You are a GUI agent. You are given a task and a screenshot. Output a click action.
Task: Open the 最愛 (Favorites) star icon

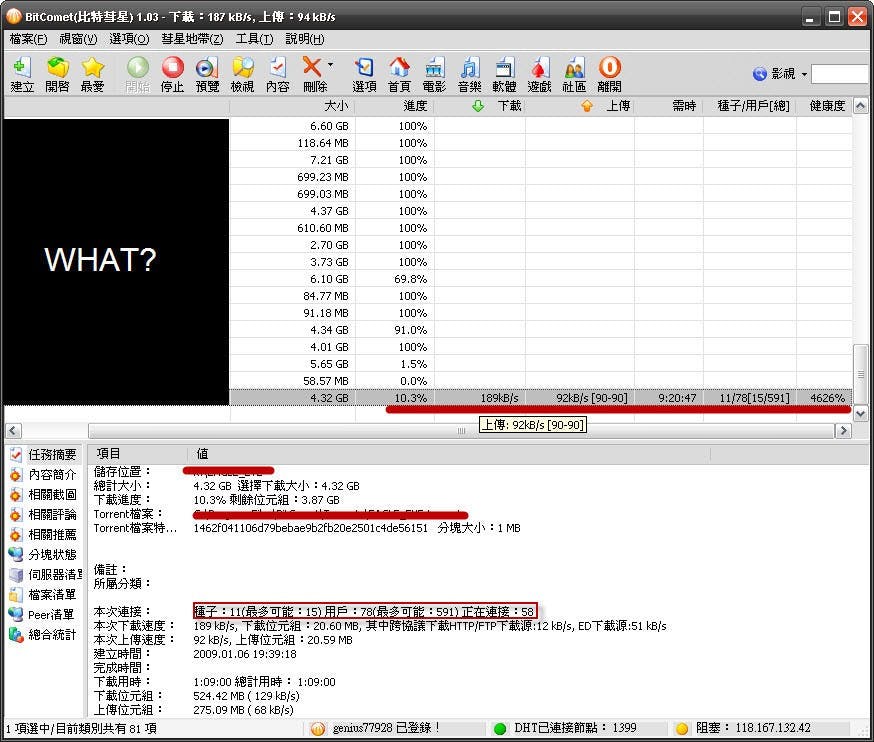[x=93, y=73]
